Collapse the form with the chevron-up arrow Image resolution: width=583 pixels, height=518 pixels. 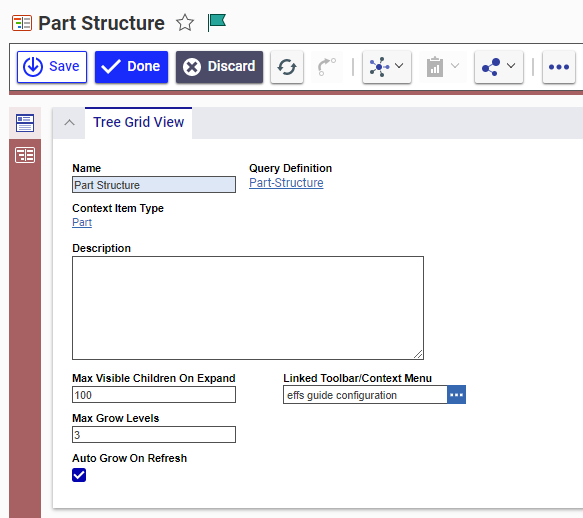(x=70, y=122)
